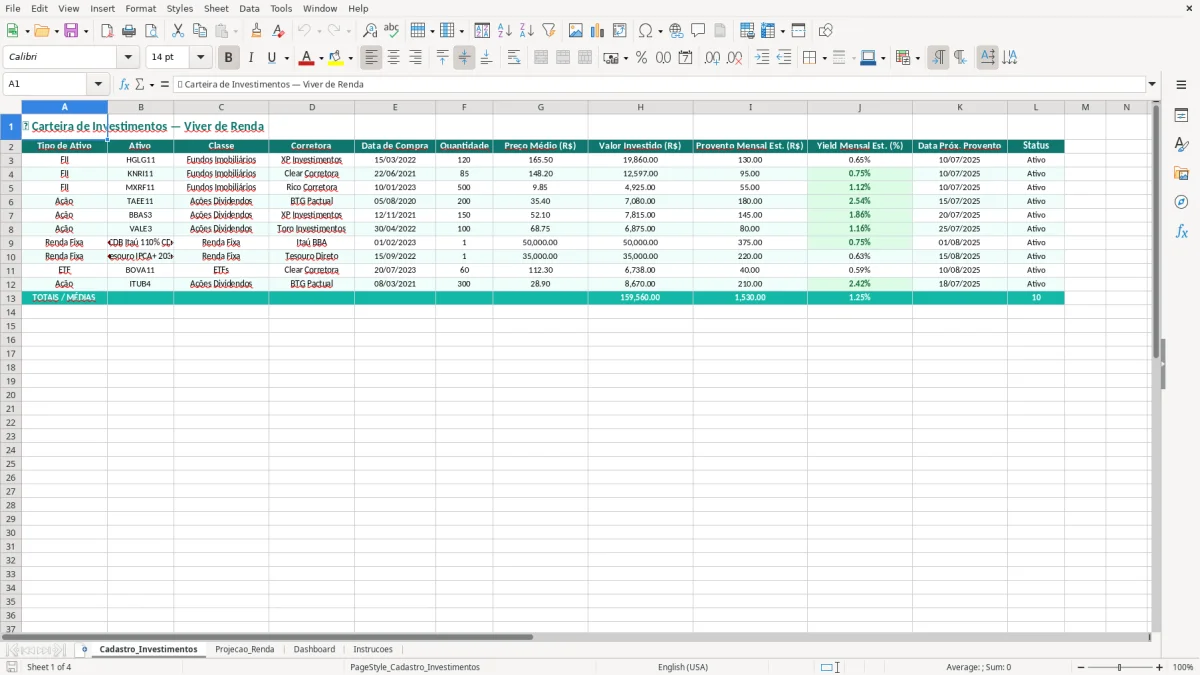Toggle Italic formatting
Viewport: 1200px width, 675px height.
click(251, 58)
